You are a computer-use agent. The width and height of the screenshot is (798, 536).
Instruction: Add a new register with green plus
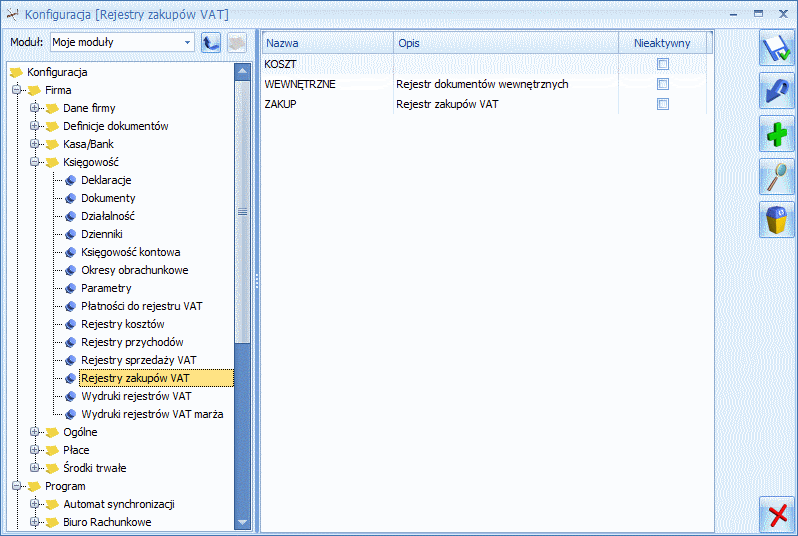point(777,134)
